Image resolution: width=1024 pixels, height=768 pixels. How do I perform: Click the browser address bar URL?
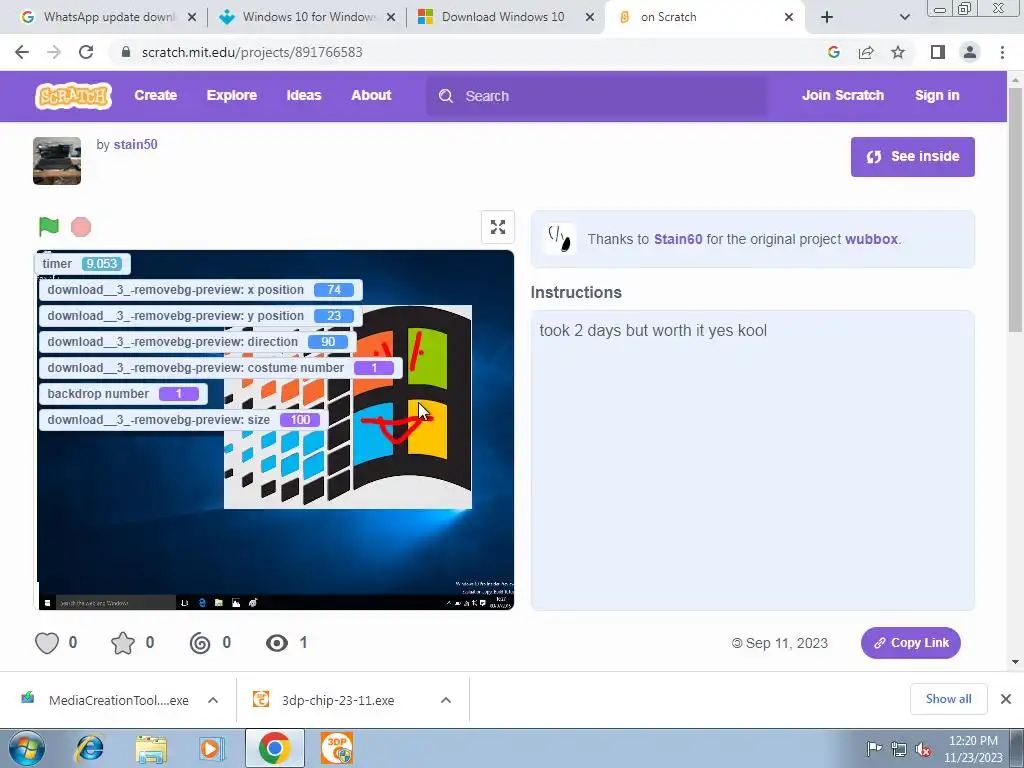point(251,52)
